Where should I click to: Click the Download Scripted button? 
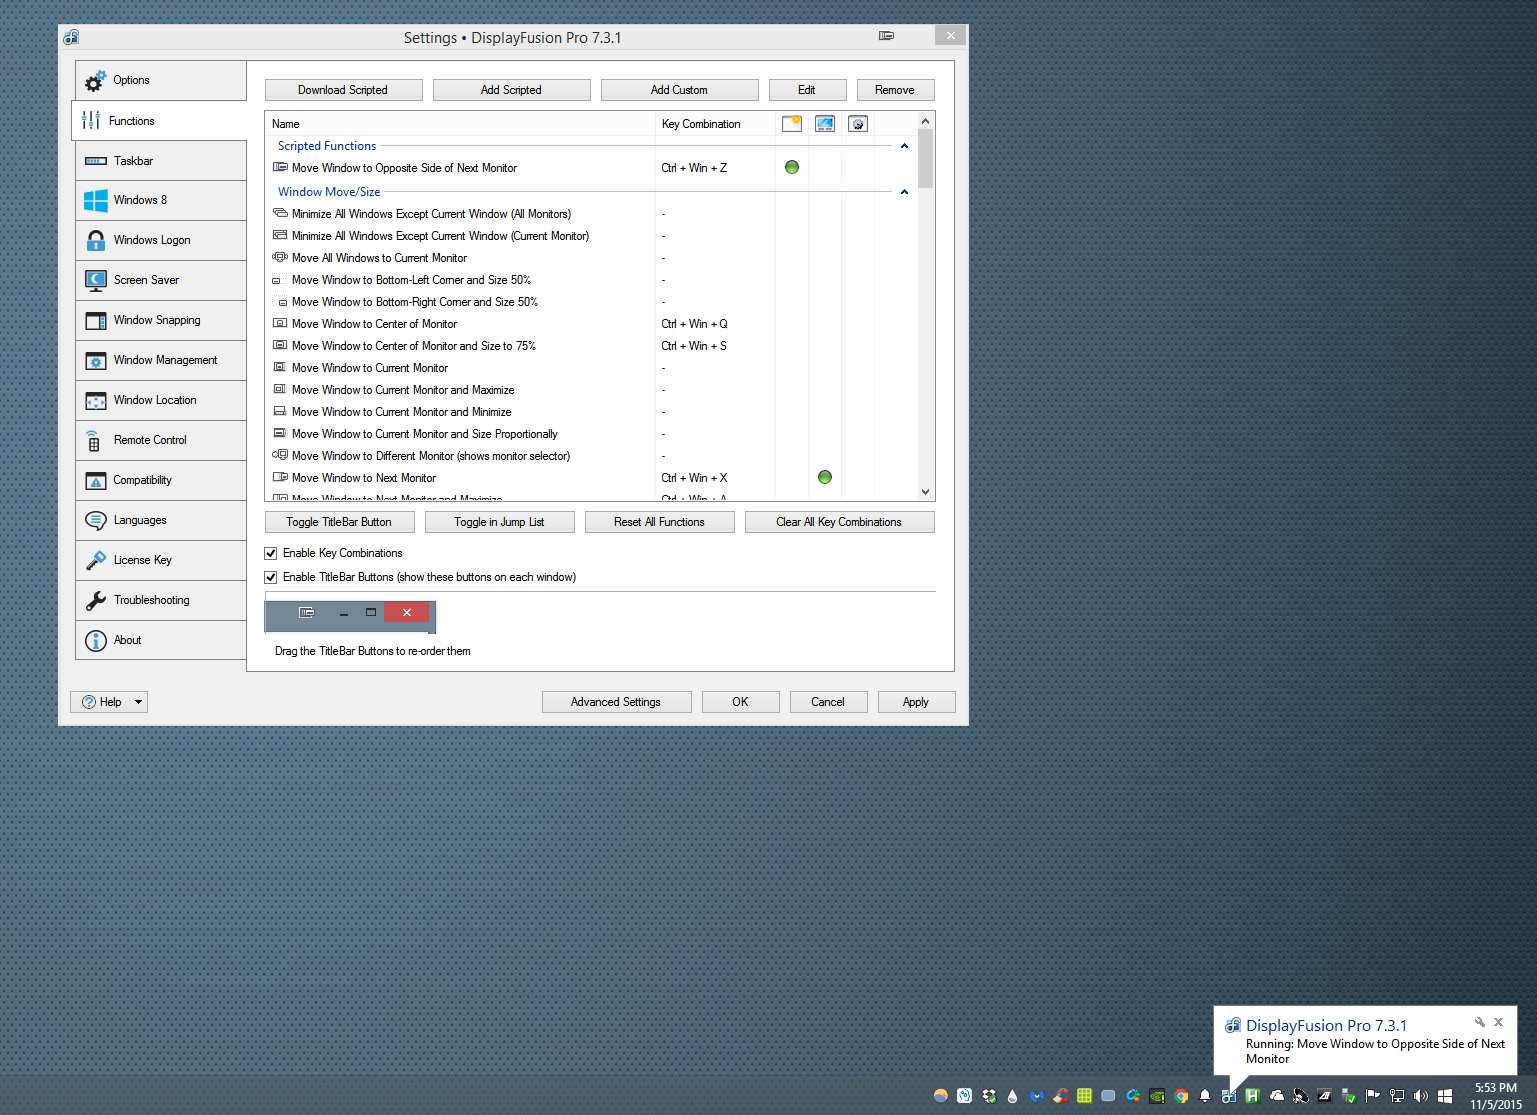[x=343, y=90]
